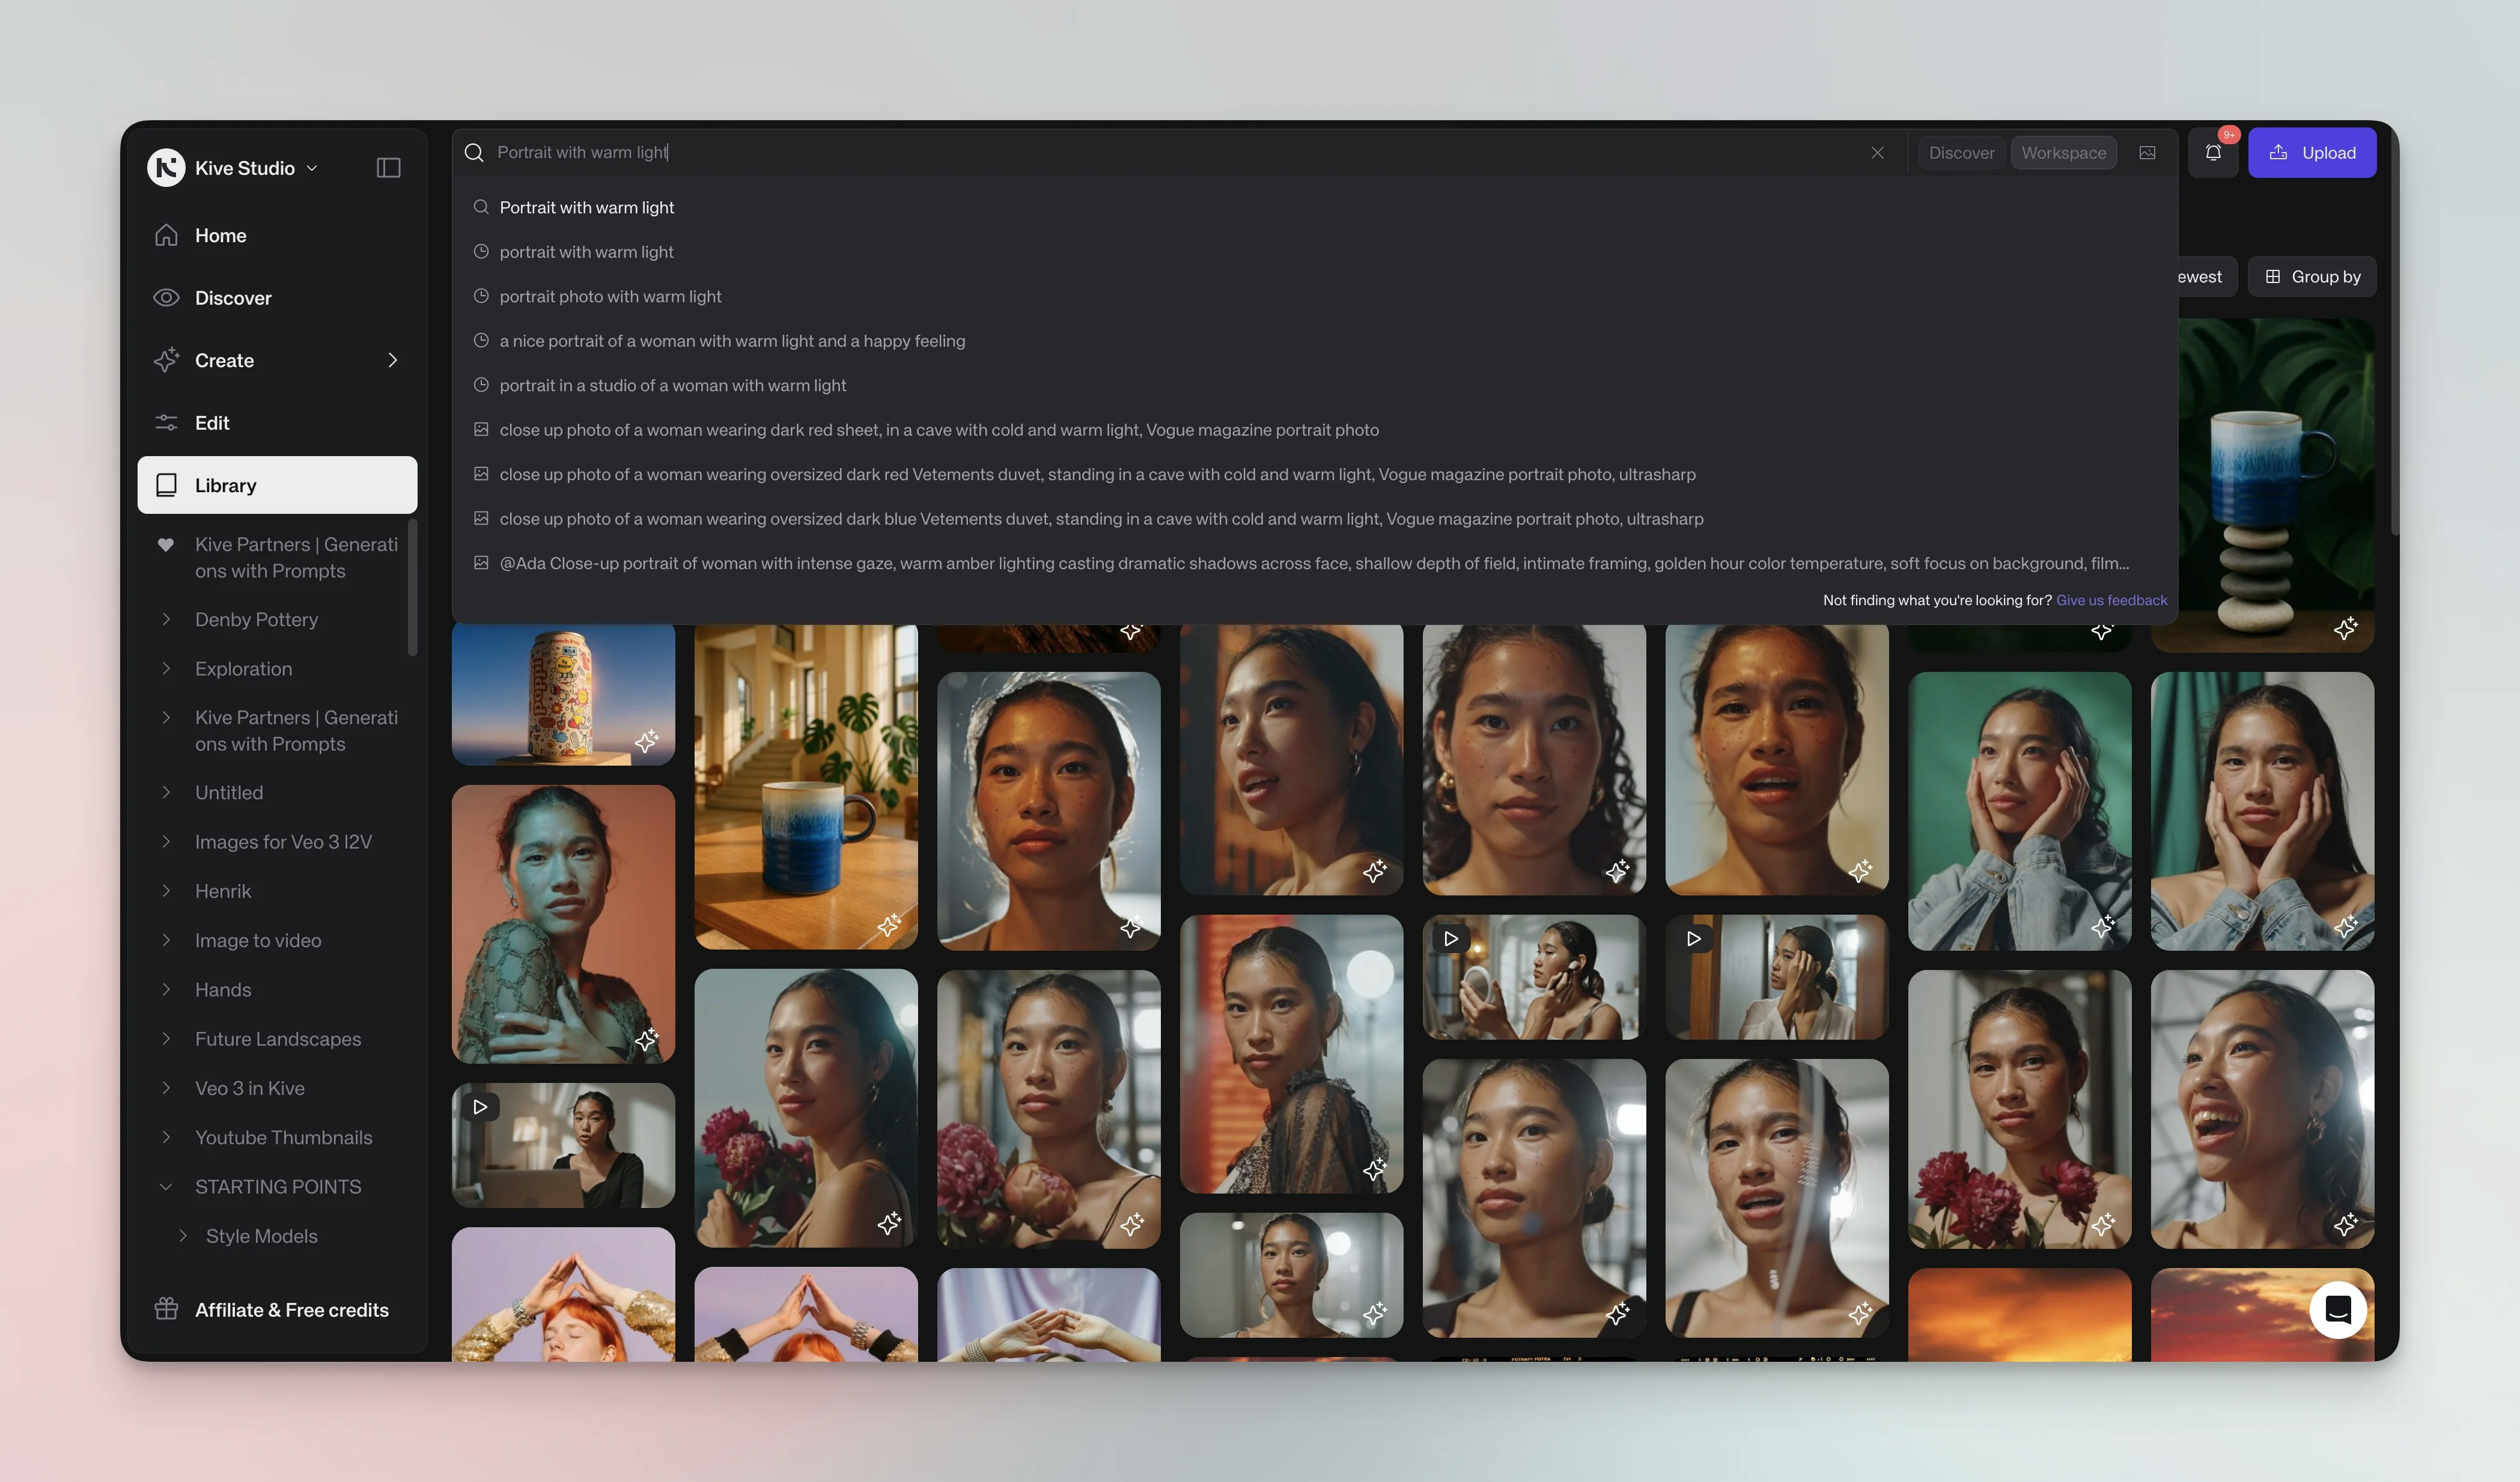The image size is (2520, 1482).
Task: Click the sparkle icon on the blue mug photo
Action: point(888,925)
